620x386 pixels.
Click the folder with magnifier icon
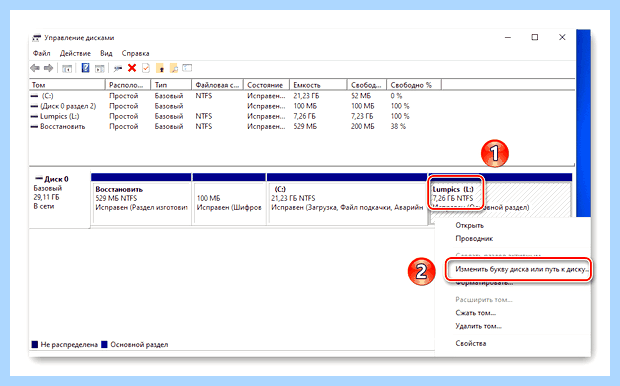pos(174,69)
